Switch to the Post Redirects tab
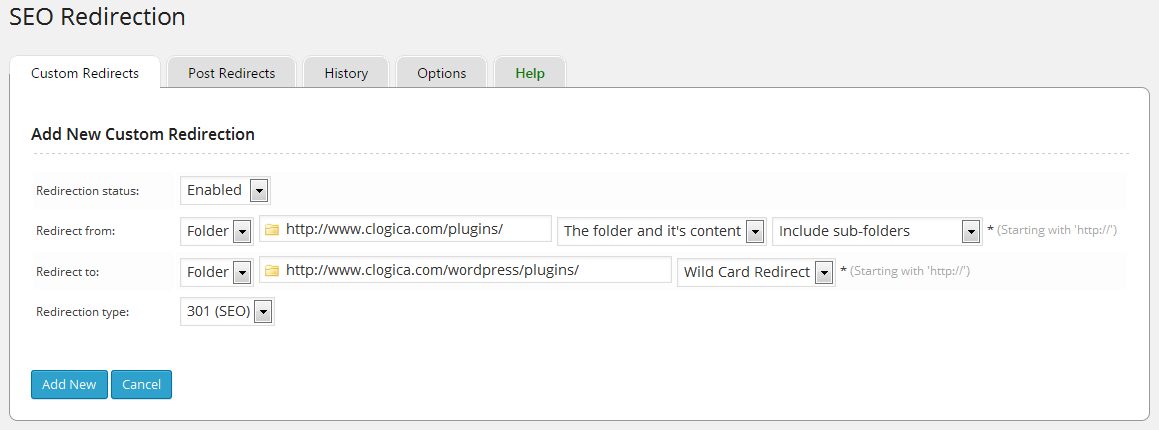Viewport: 1159px width, 430px height. click(231, 73)
